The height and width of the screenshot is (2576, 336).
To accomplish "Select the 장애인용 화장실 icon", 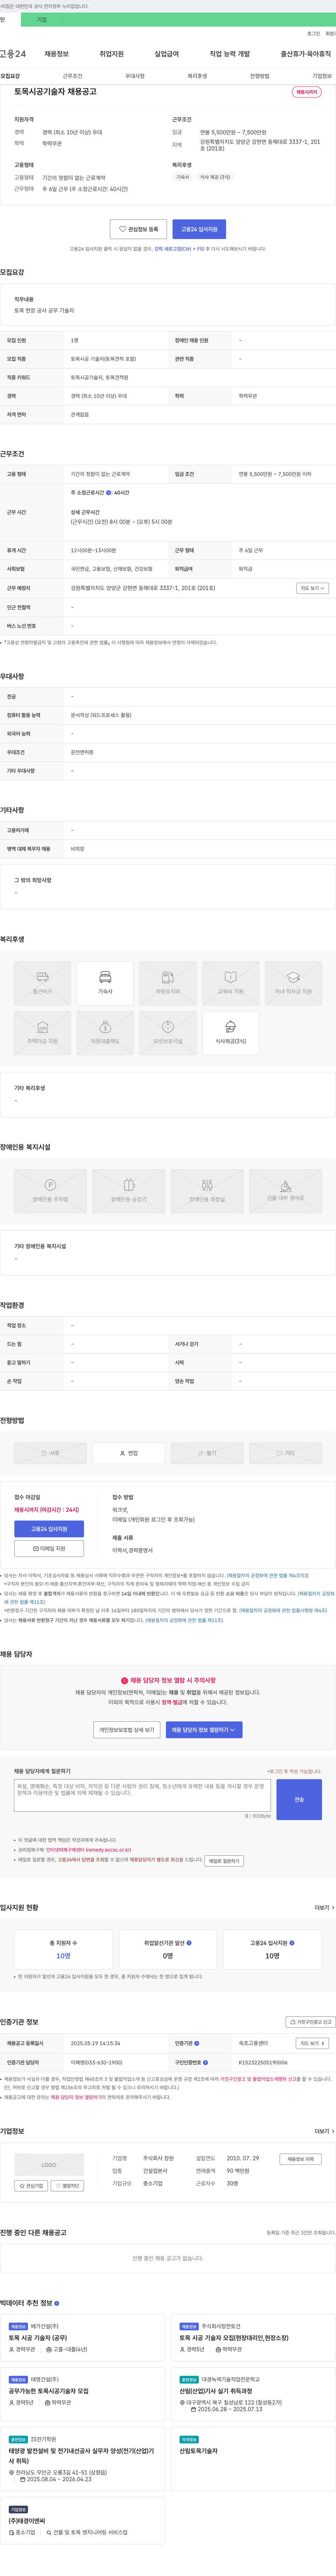I will (207, 1191).
